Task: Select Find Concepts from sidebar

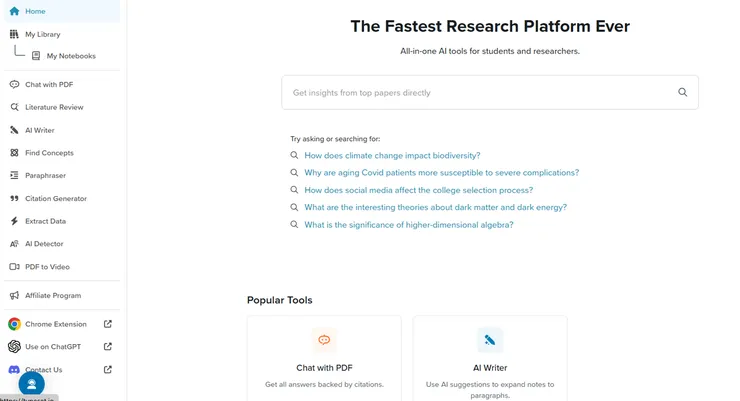Action: pos(49,153)
